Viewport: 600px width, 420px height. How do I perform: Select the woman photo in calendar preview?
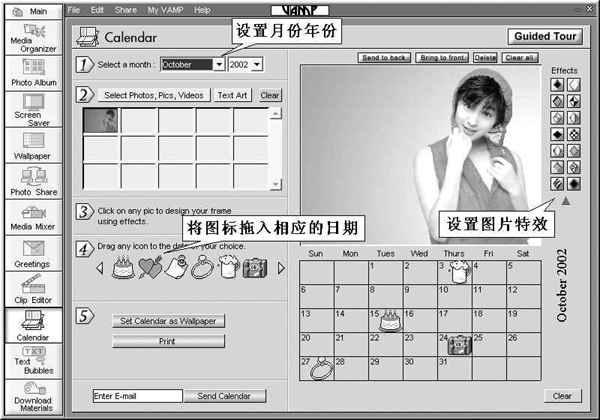click(x=421, y=153)
